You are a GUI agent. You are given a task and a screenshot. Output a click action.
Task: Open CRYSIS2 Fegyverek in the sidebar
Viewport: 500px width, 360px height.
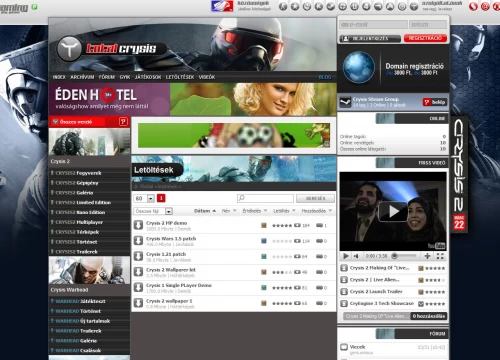[x=78, y=173]
